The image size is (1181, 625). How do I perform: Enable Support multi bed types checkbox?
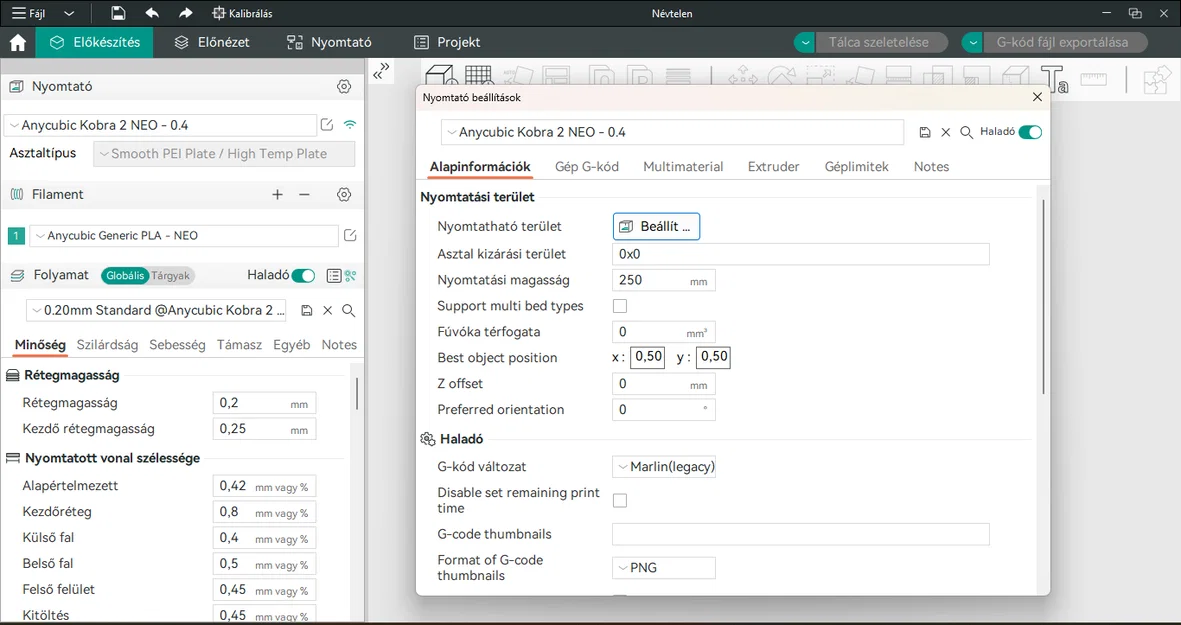(x=620, y=306)
